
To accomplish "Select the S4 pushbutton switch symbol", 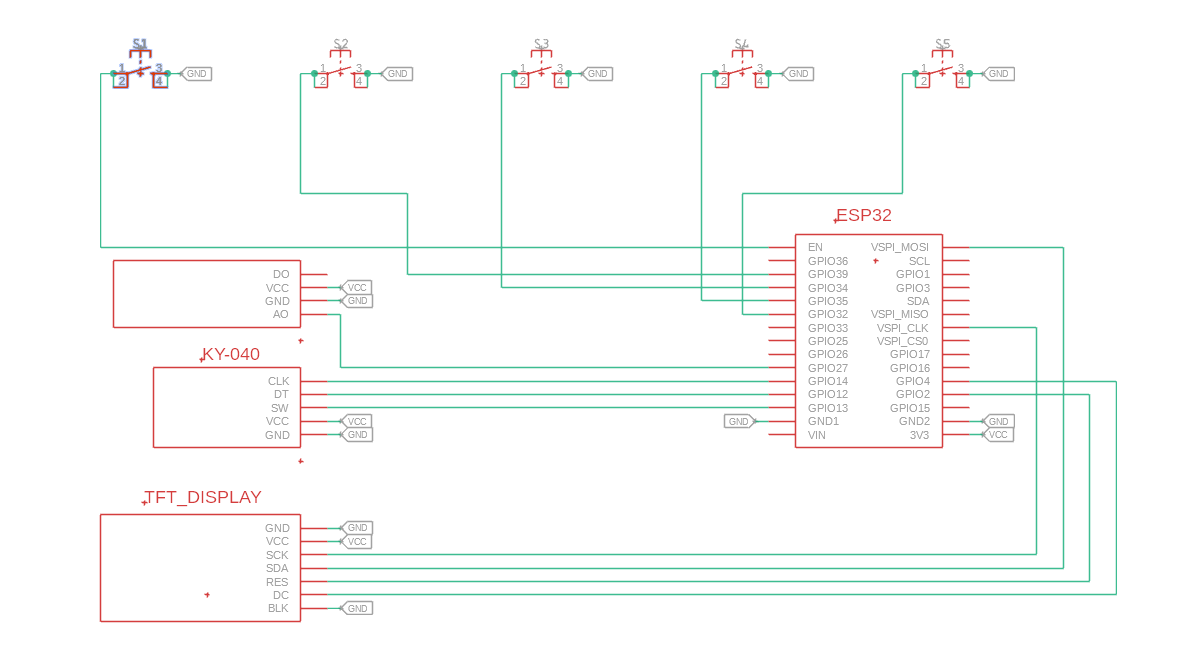I will click(742, 70).
